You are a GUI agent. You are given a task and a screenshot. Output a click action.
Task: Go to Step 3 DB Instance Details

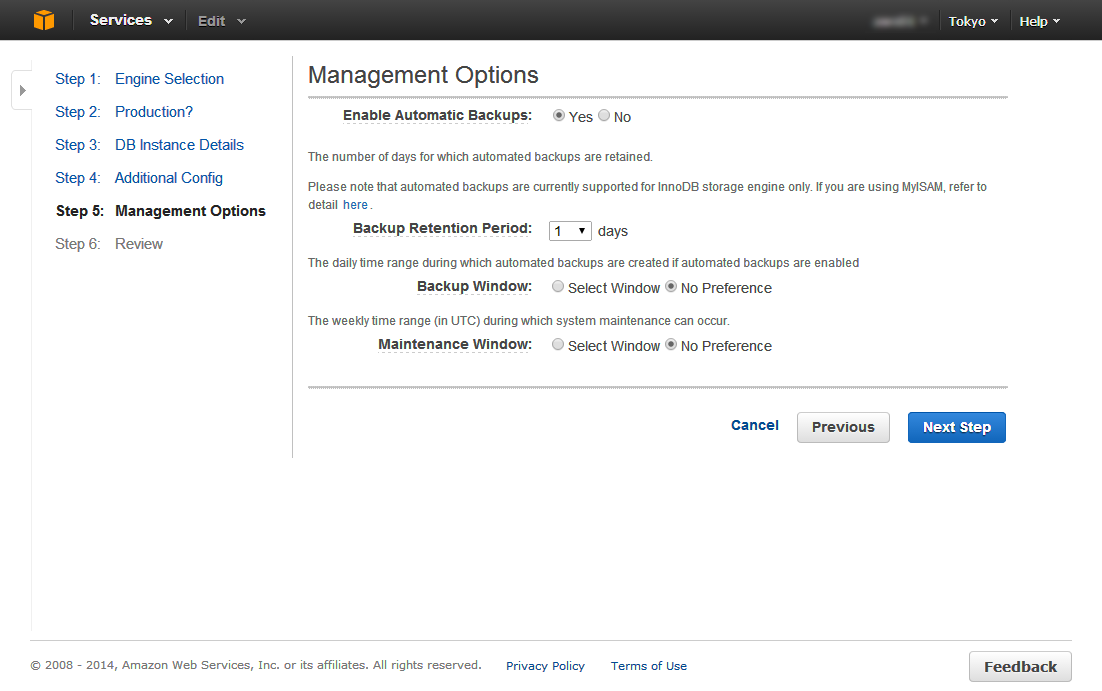(179, 145)
